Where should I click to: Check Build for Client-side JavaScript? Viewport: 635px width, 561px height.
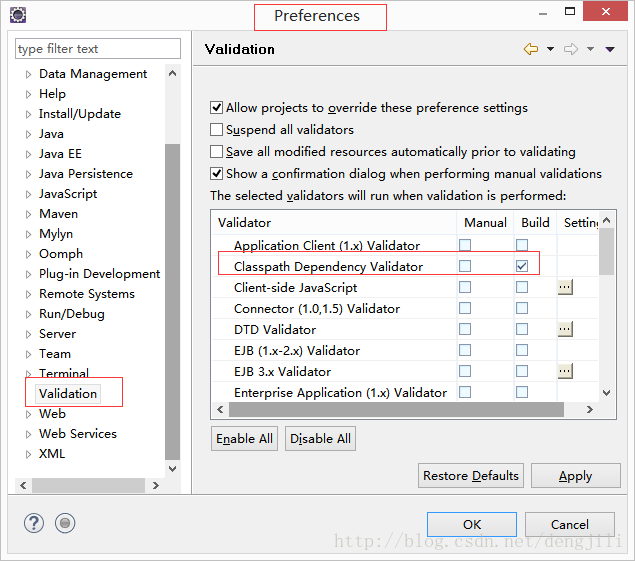pos(522,287)
